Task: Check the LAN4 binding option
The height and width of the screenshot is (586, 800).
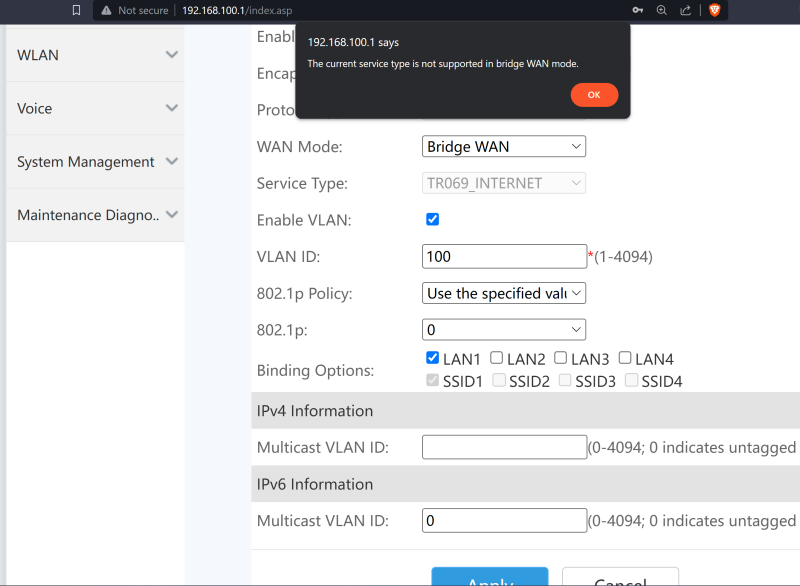Action: (625, 358)
